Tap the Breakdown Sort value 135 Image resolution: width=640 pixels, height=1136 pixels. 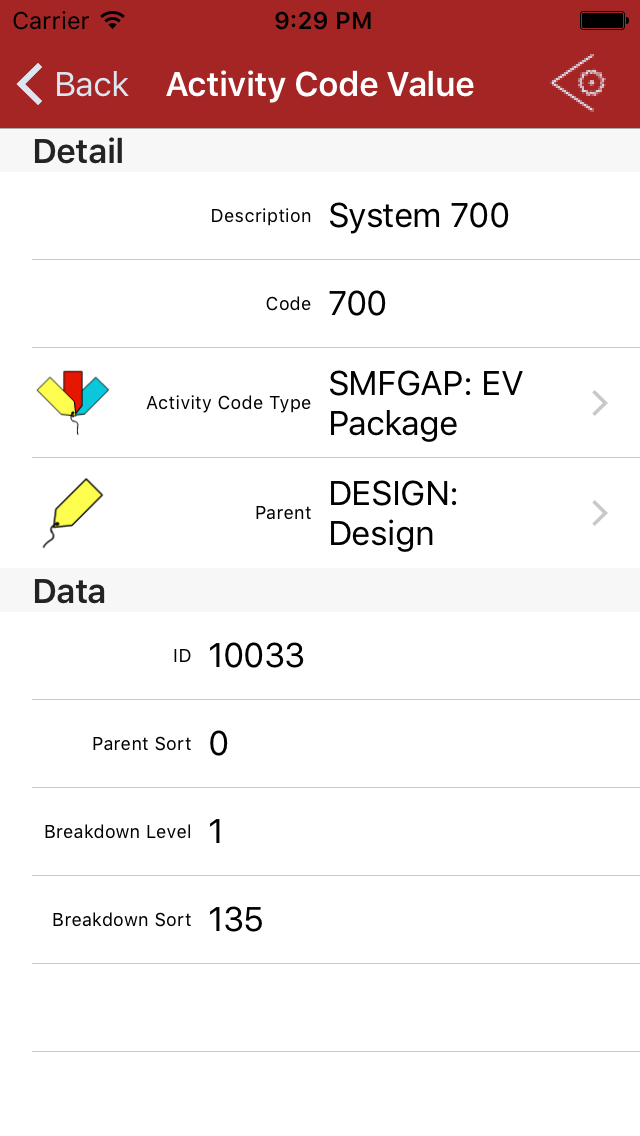coord(236,919)
